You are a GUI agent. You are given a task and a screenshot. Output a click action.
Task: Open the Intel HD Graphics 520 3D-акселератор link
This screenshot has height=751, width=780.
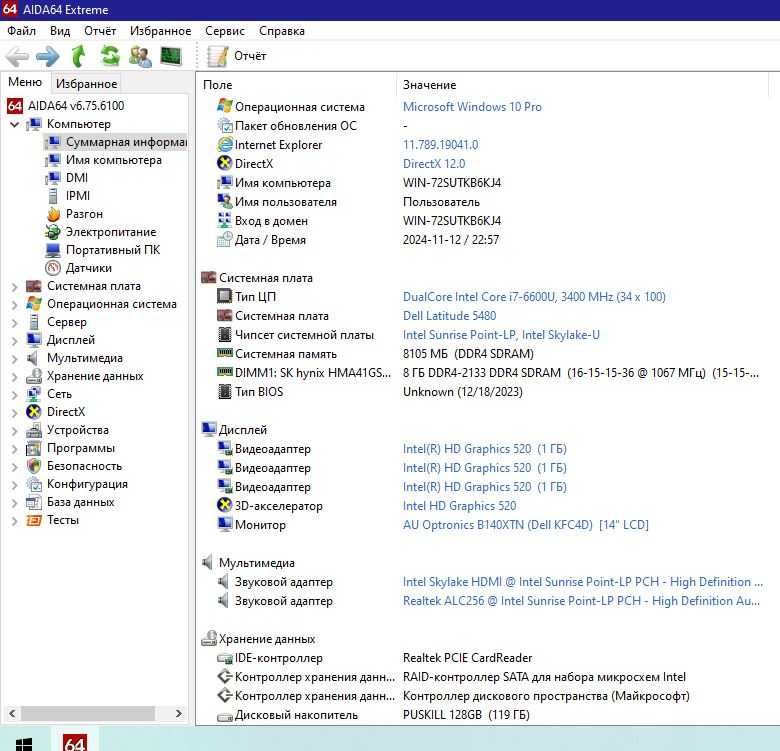click(x=459, y=506)
